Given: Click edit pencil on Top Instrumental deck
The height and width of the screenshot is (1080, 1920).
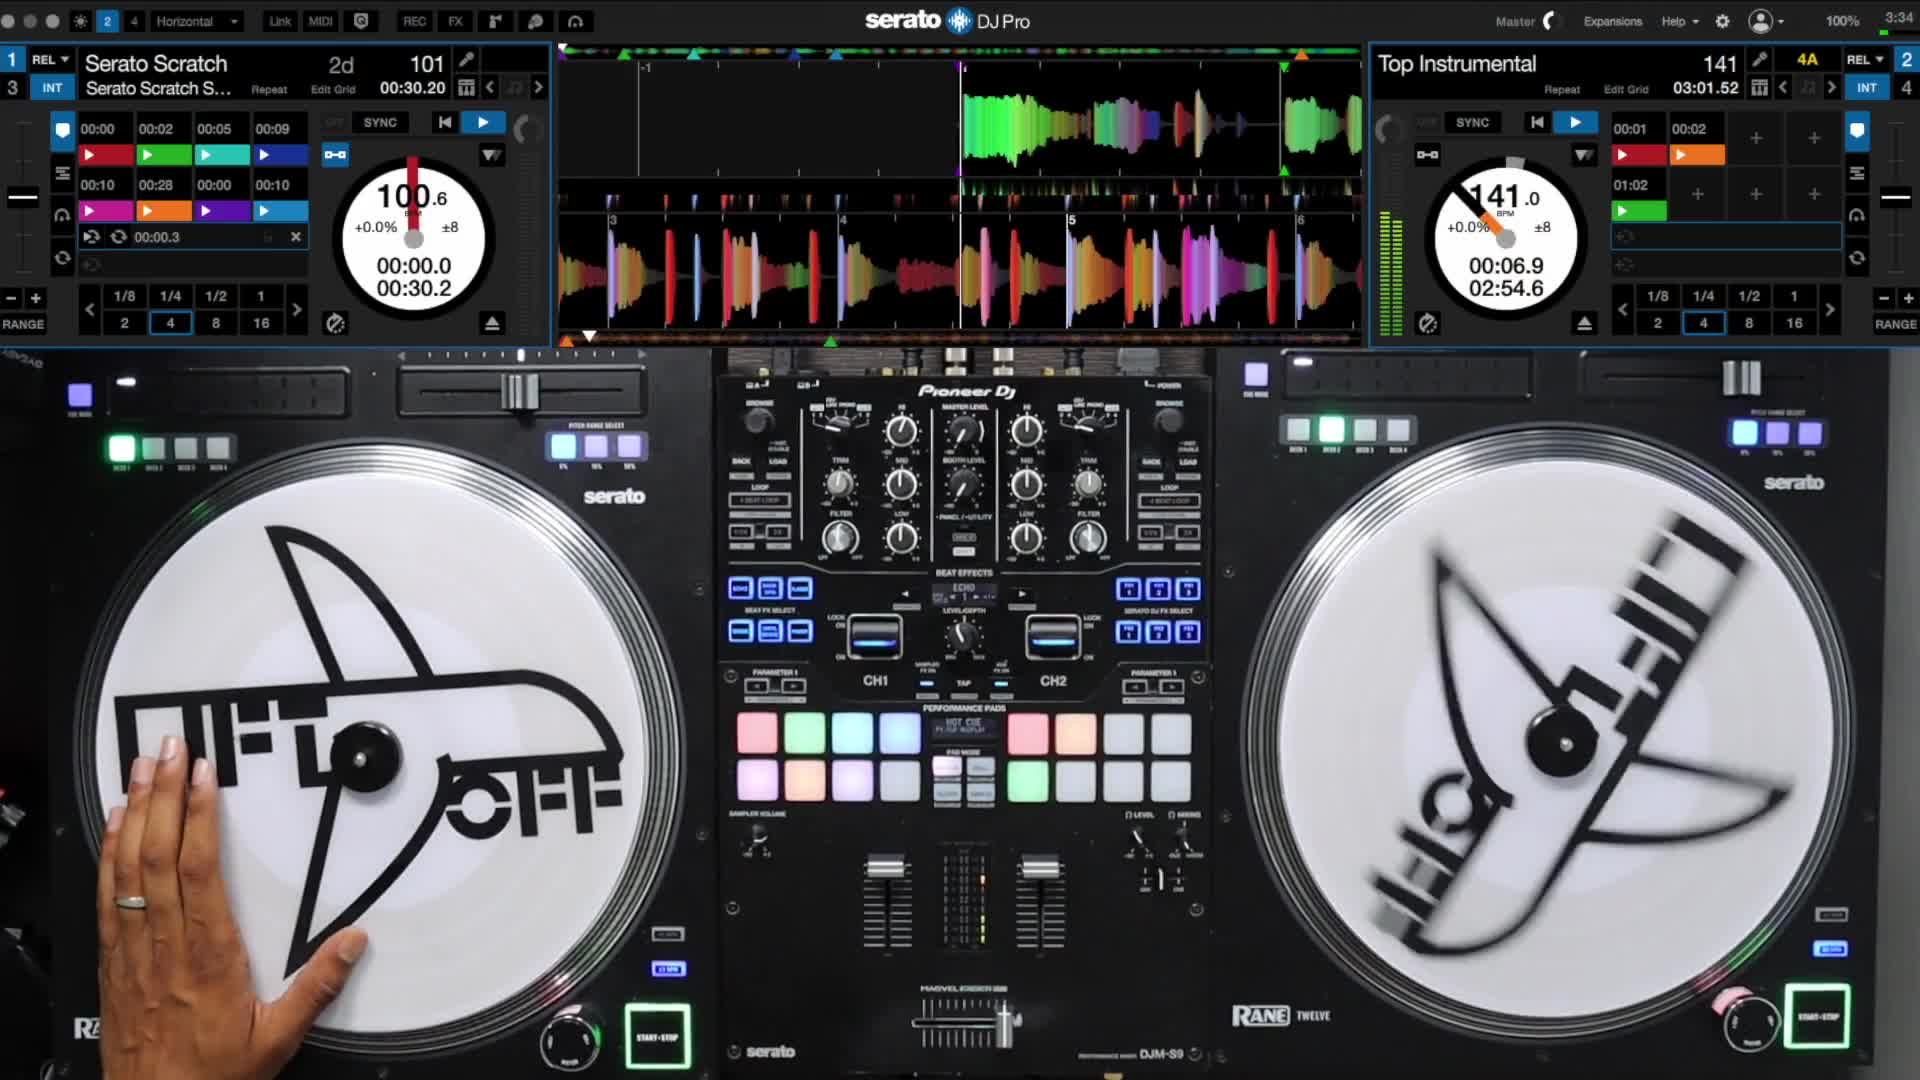Looking at the screenshot, I should (1759, 60).
